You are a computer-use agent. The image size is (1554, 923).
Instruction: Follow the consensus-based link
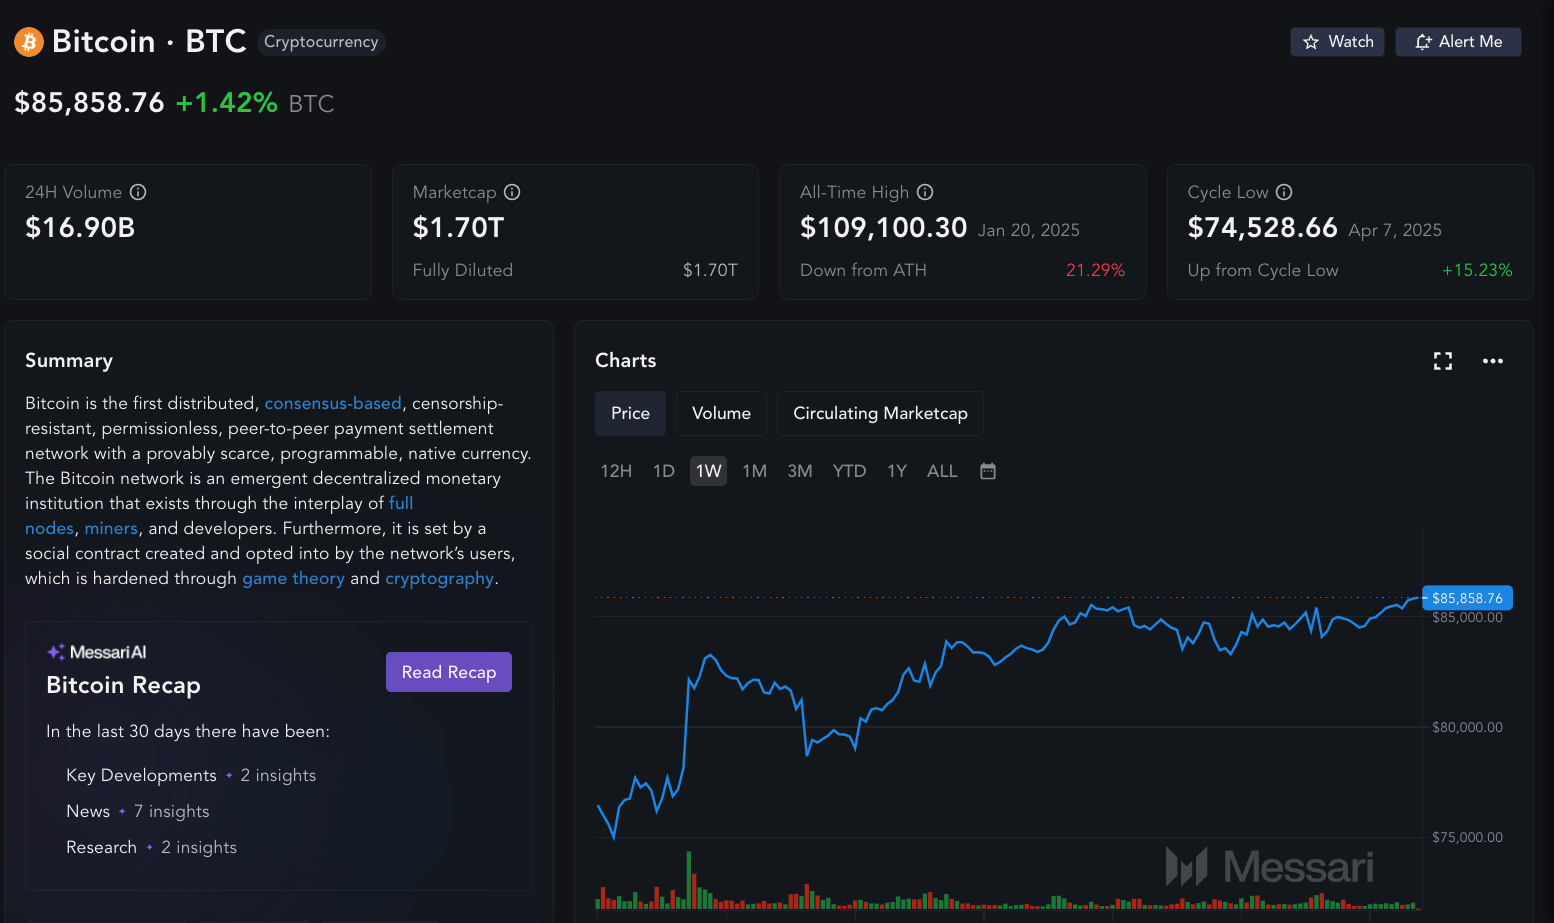(x=333, y=403)
